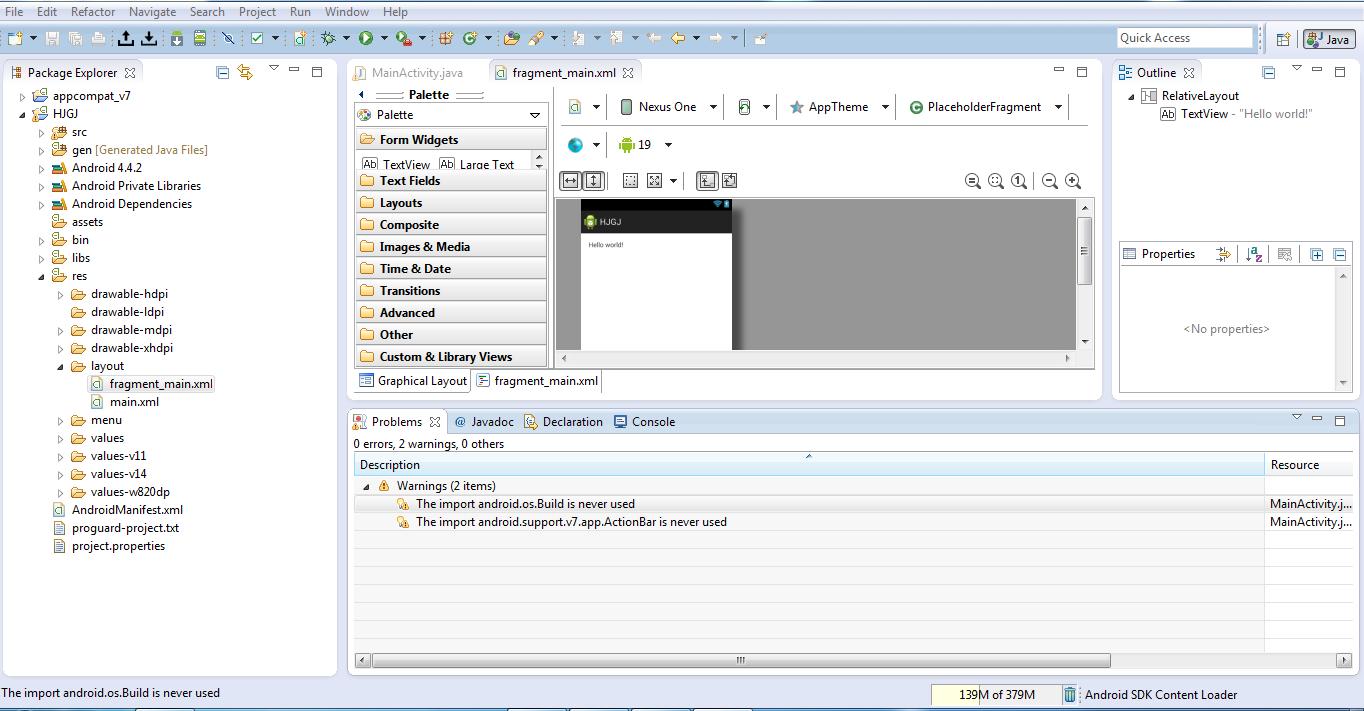Open the PlaceholderFragment activity dropdown
The height and width of the screenshot is (711, 1364).
[x=985, y=107]
